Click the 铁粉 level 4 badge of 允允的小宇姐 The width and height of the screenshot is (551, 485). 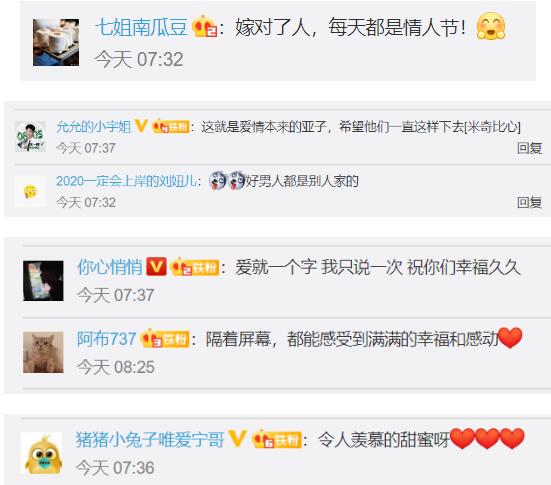170,126
